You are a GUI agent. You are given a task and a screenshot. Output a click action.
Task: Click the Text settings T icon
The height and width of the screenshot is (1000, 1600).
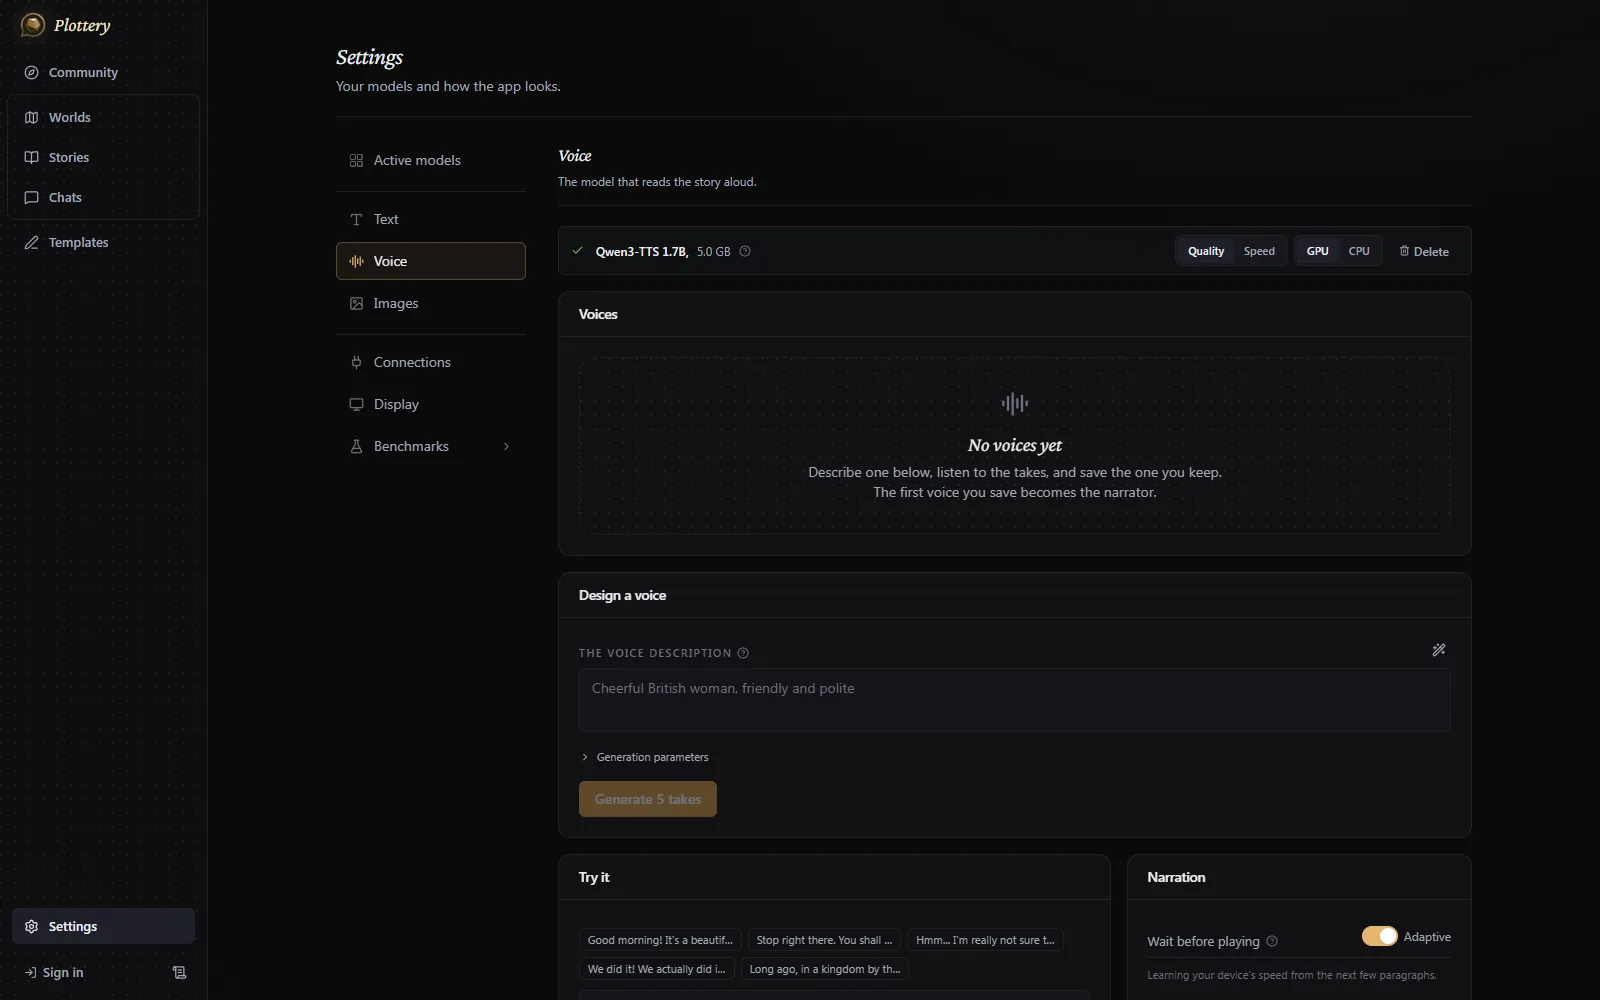[x=356, y=219]
